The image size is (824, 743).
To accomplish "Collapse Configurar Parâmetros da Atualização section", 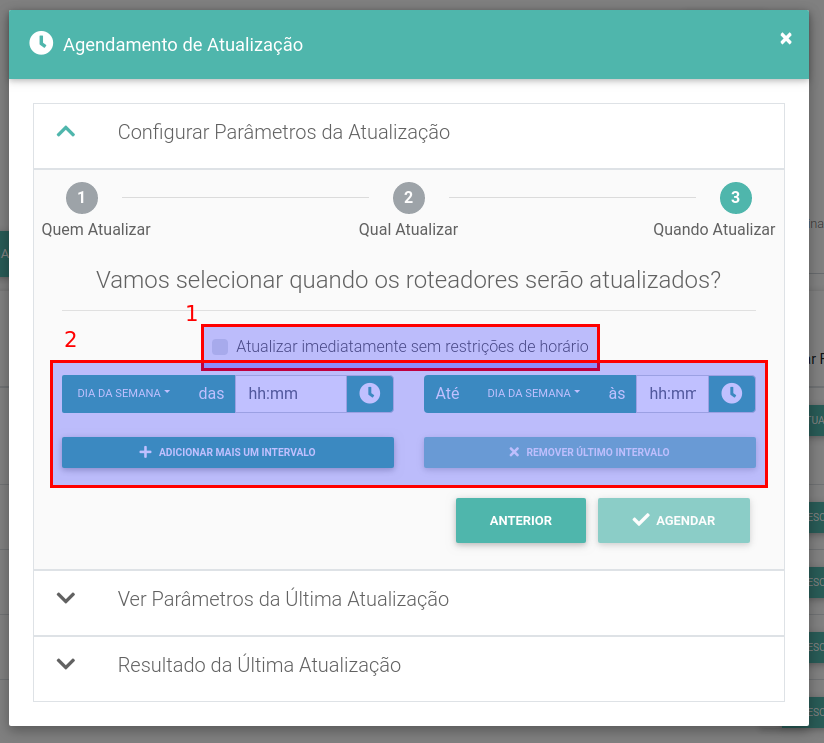I will (x=66, y=131).
